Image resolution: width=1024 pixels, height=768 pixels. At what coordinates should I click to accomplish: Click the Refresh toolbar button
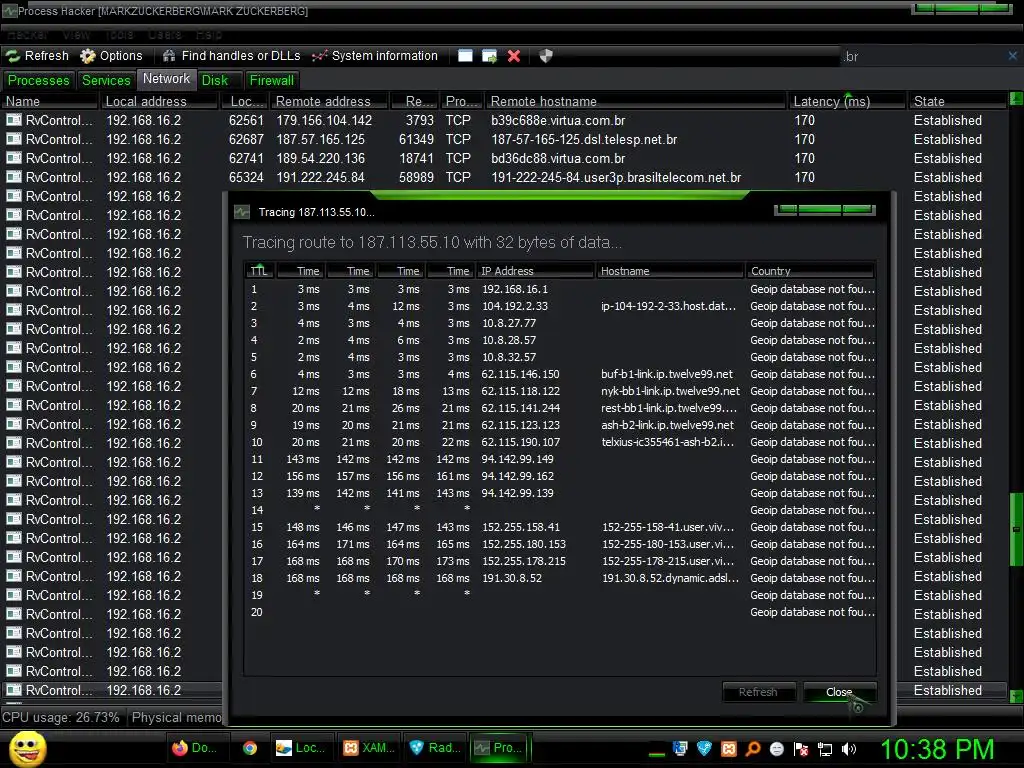point(38,56)
